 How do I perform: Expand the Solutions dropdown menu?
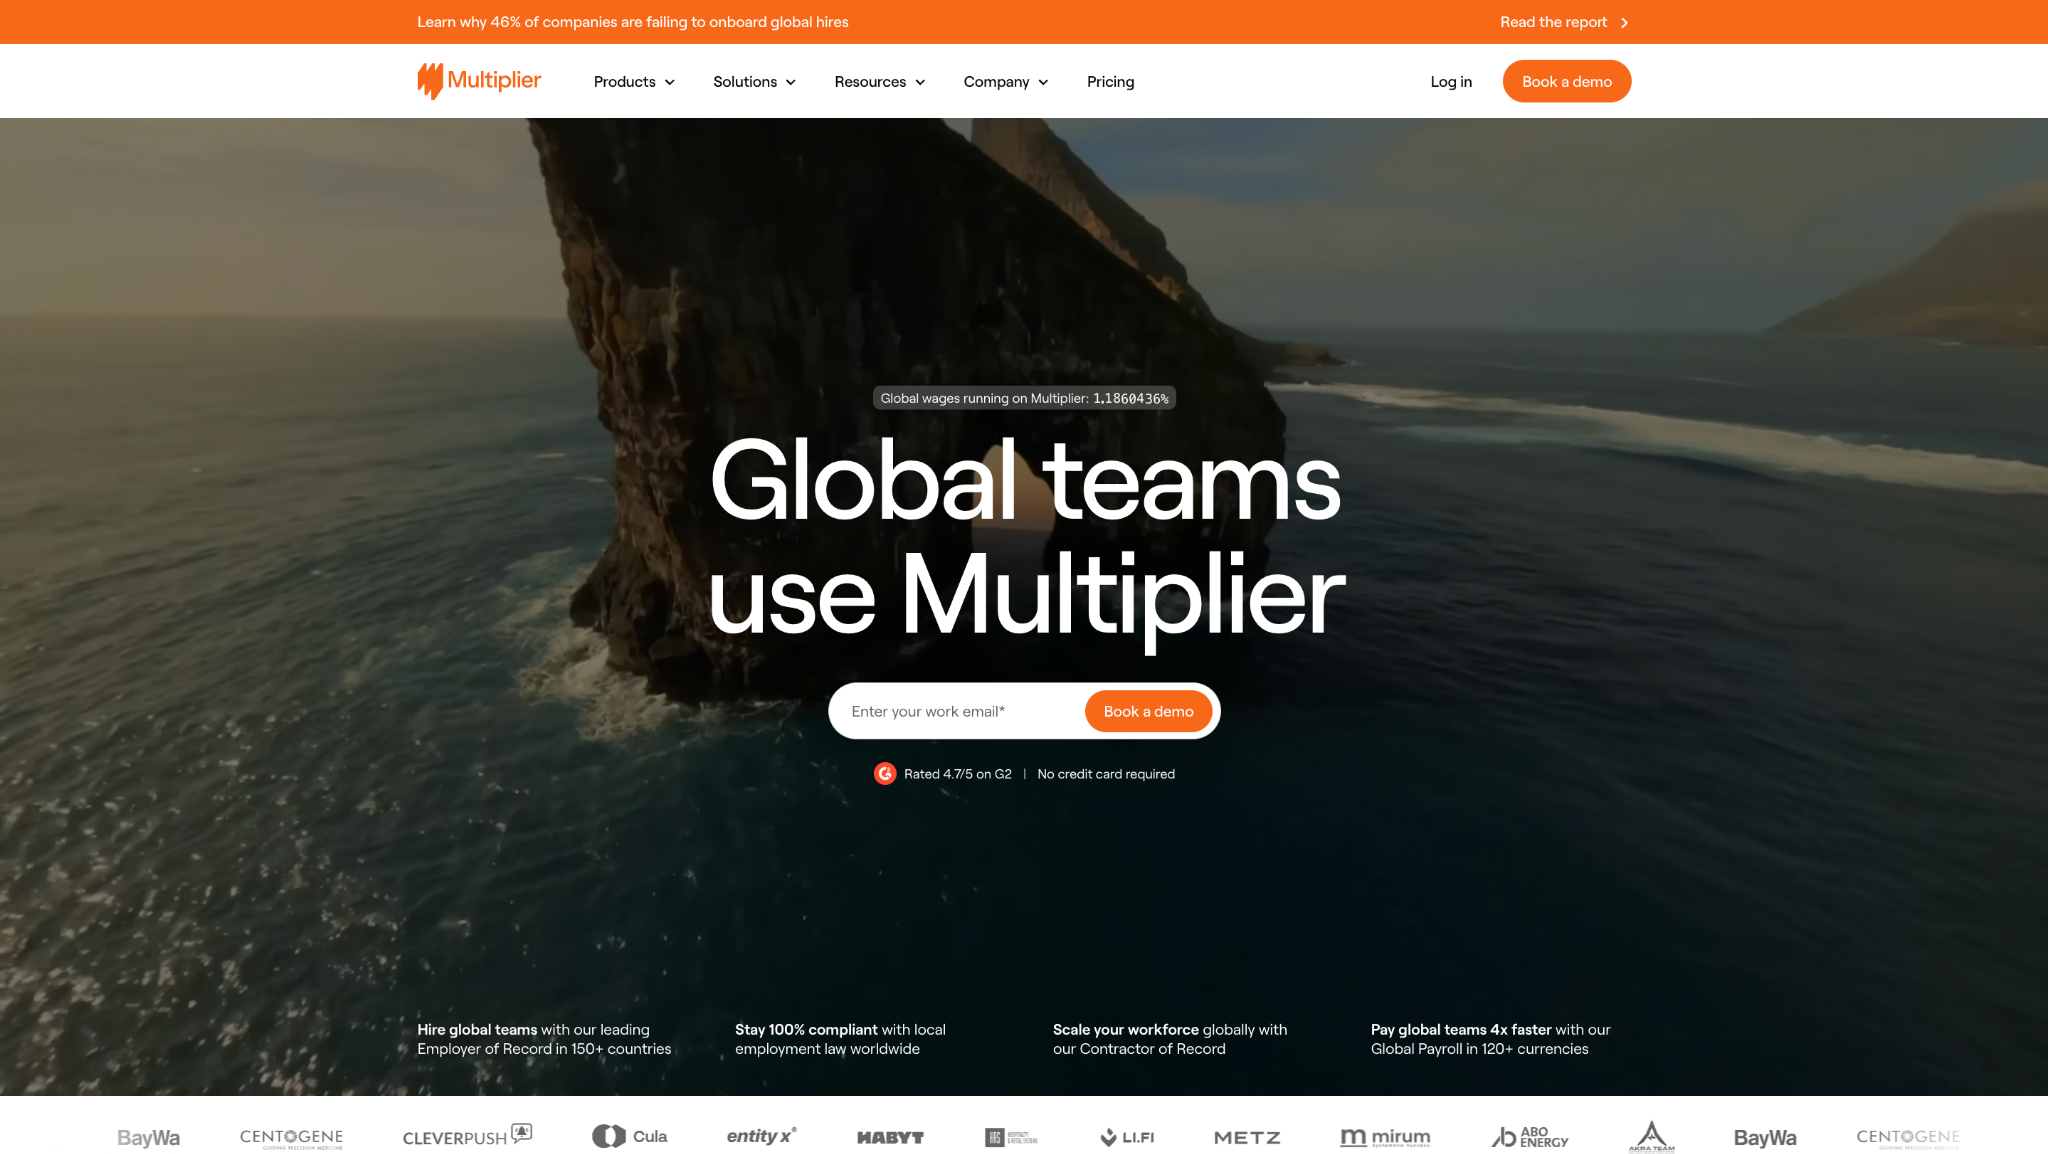click(754, 82)
